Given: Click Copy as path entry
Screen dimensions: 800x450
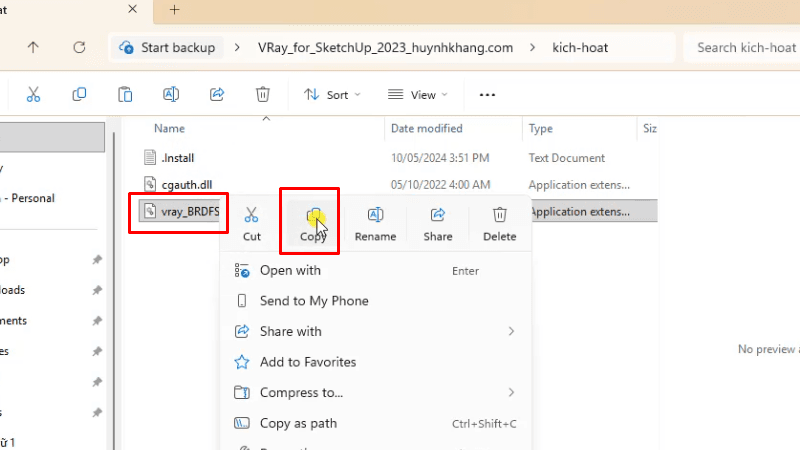Looking at the screenshot, I should pos(376,423).
